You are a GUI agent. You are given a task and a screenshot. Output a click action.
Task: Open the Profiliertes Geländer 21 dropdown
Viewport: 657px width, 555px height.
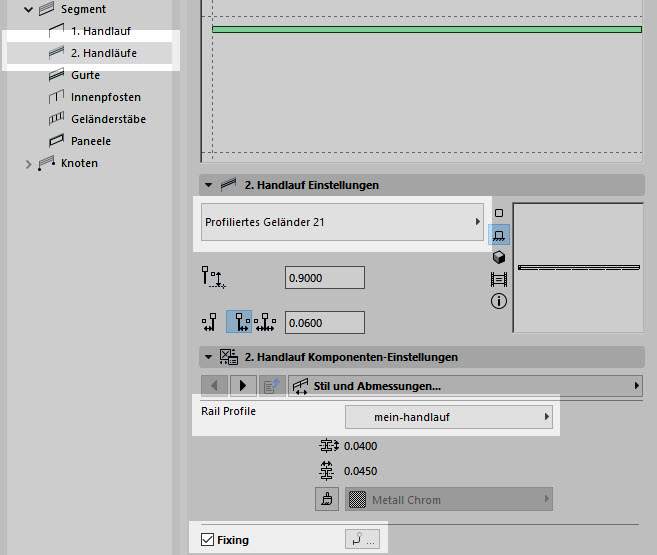click(x=342, y=222)
